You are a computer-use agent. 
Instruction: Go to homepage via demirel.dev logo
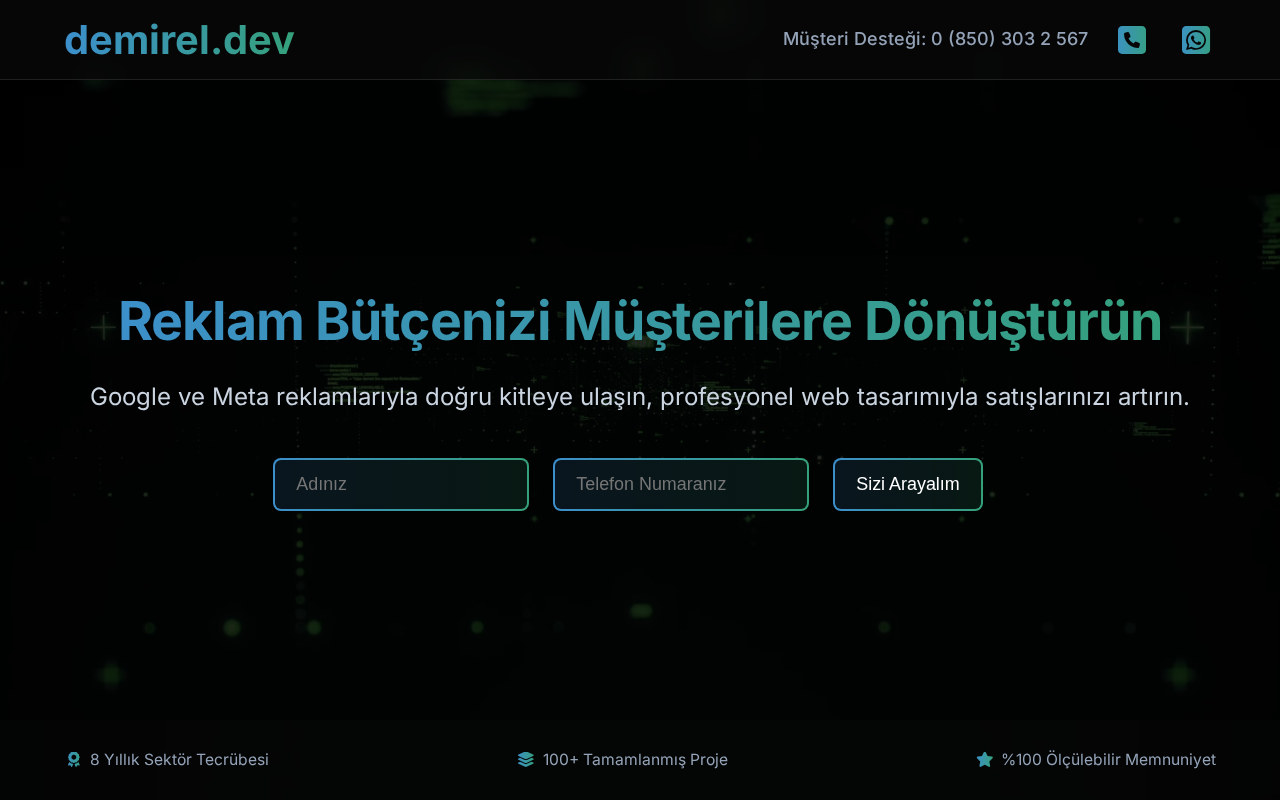point(179,40)
